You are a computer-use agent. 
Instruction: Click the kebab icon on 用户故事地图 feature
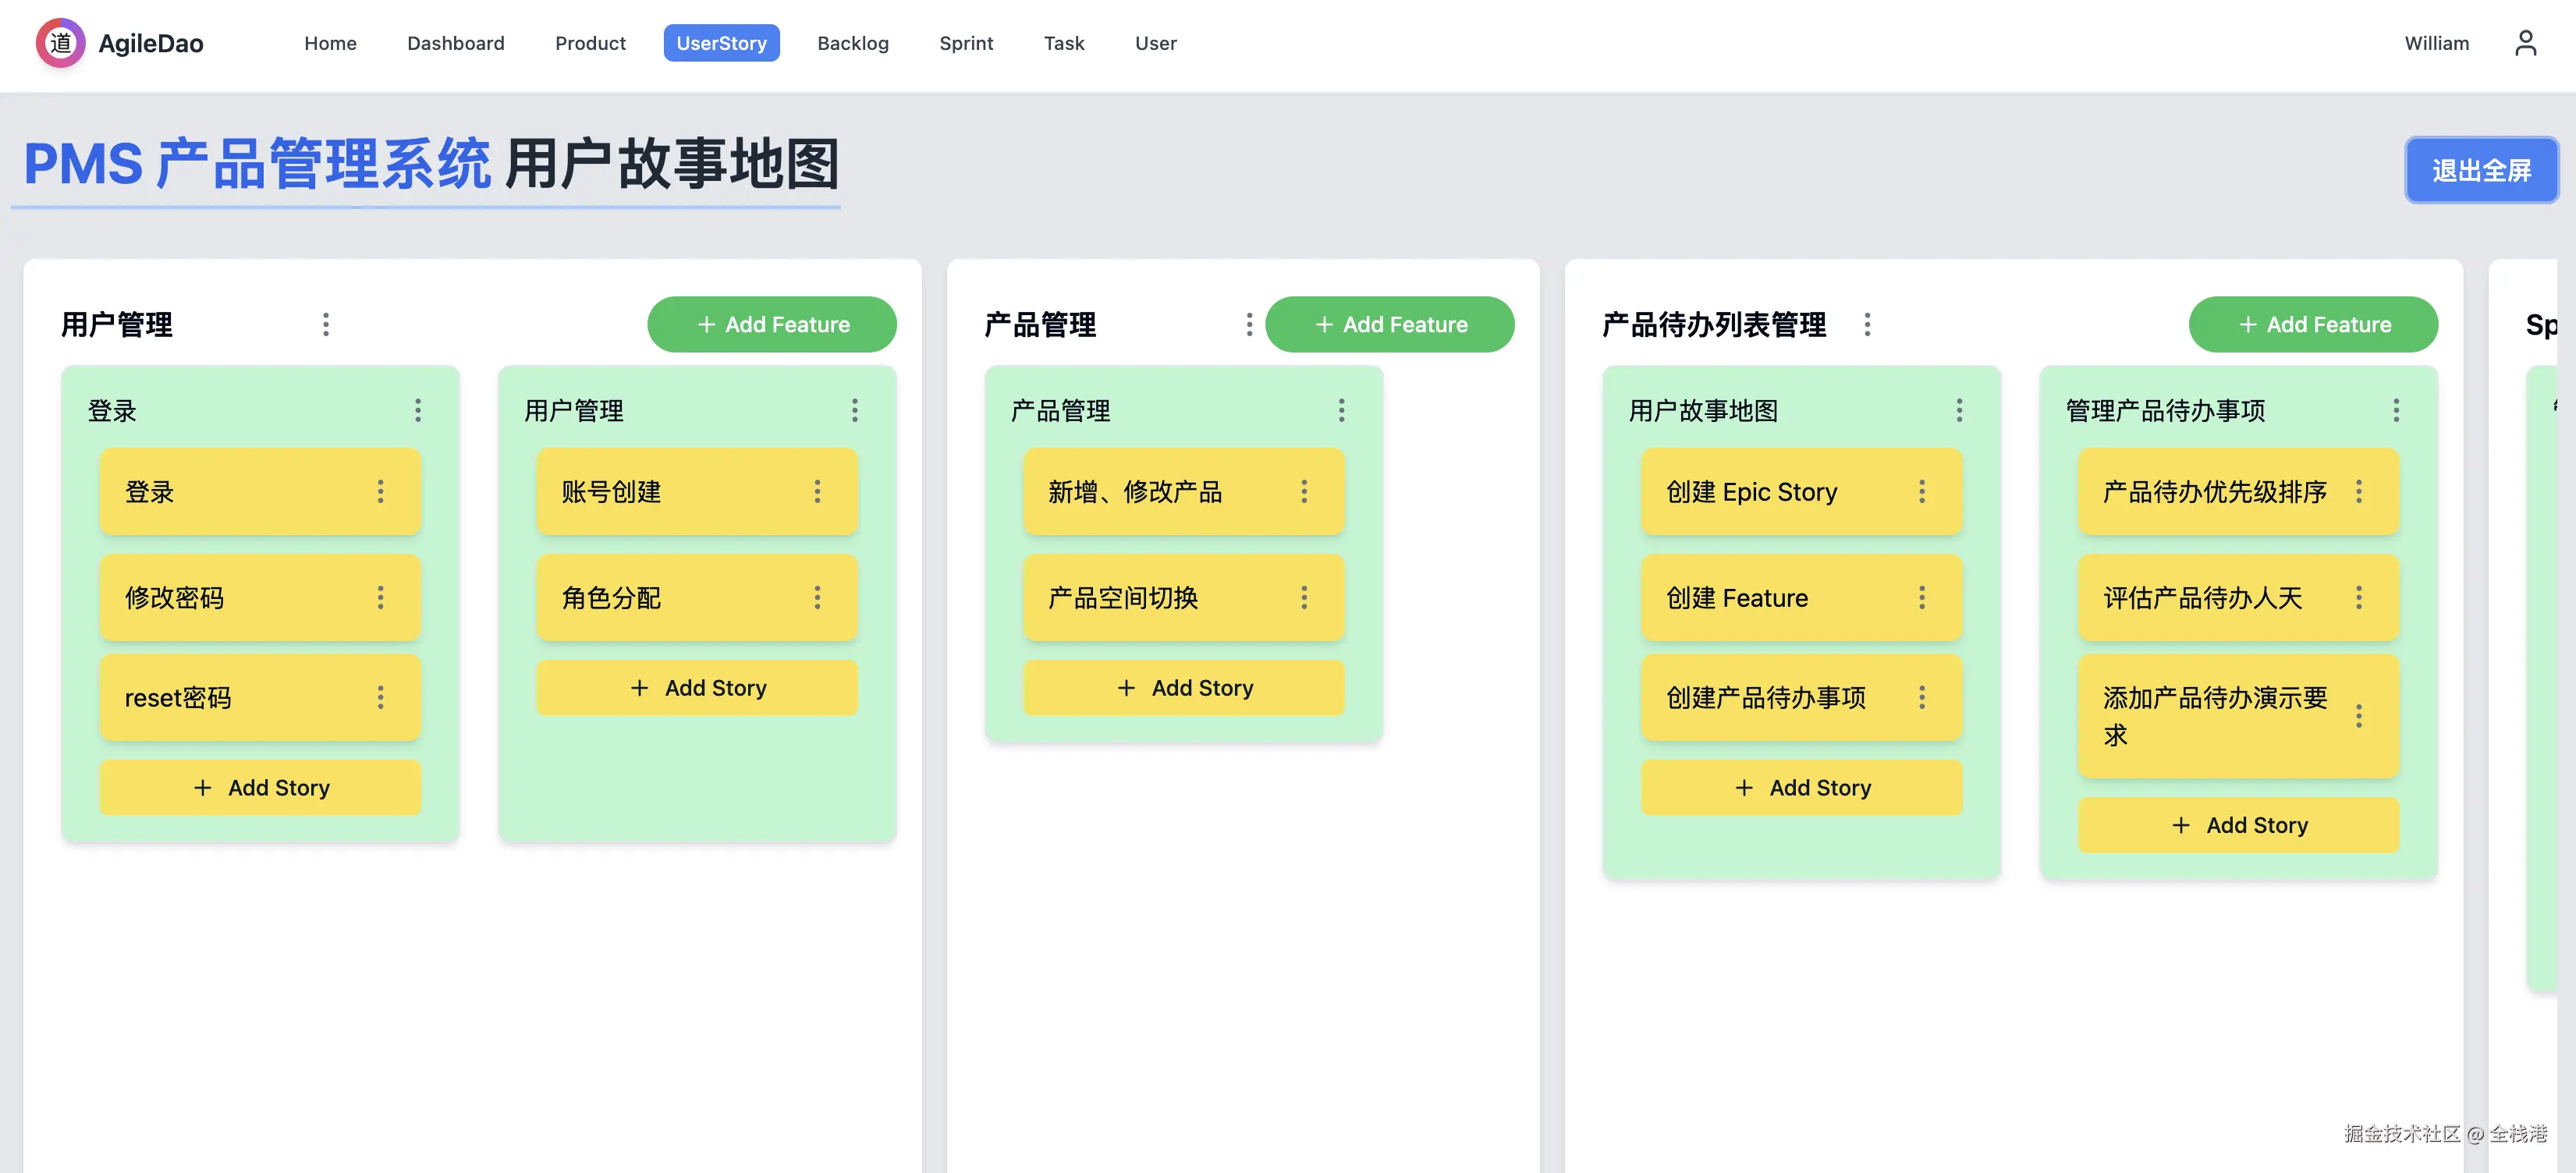coord(1958,410)
